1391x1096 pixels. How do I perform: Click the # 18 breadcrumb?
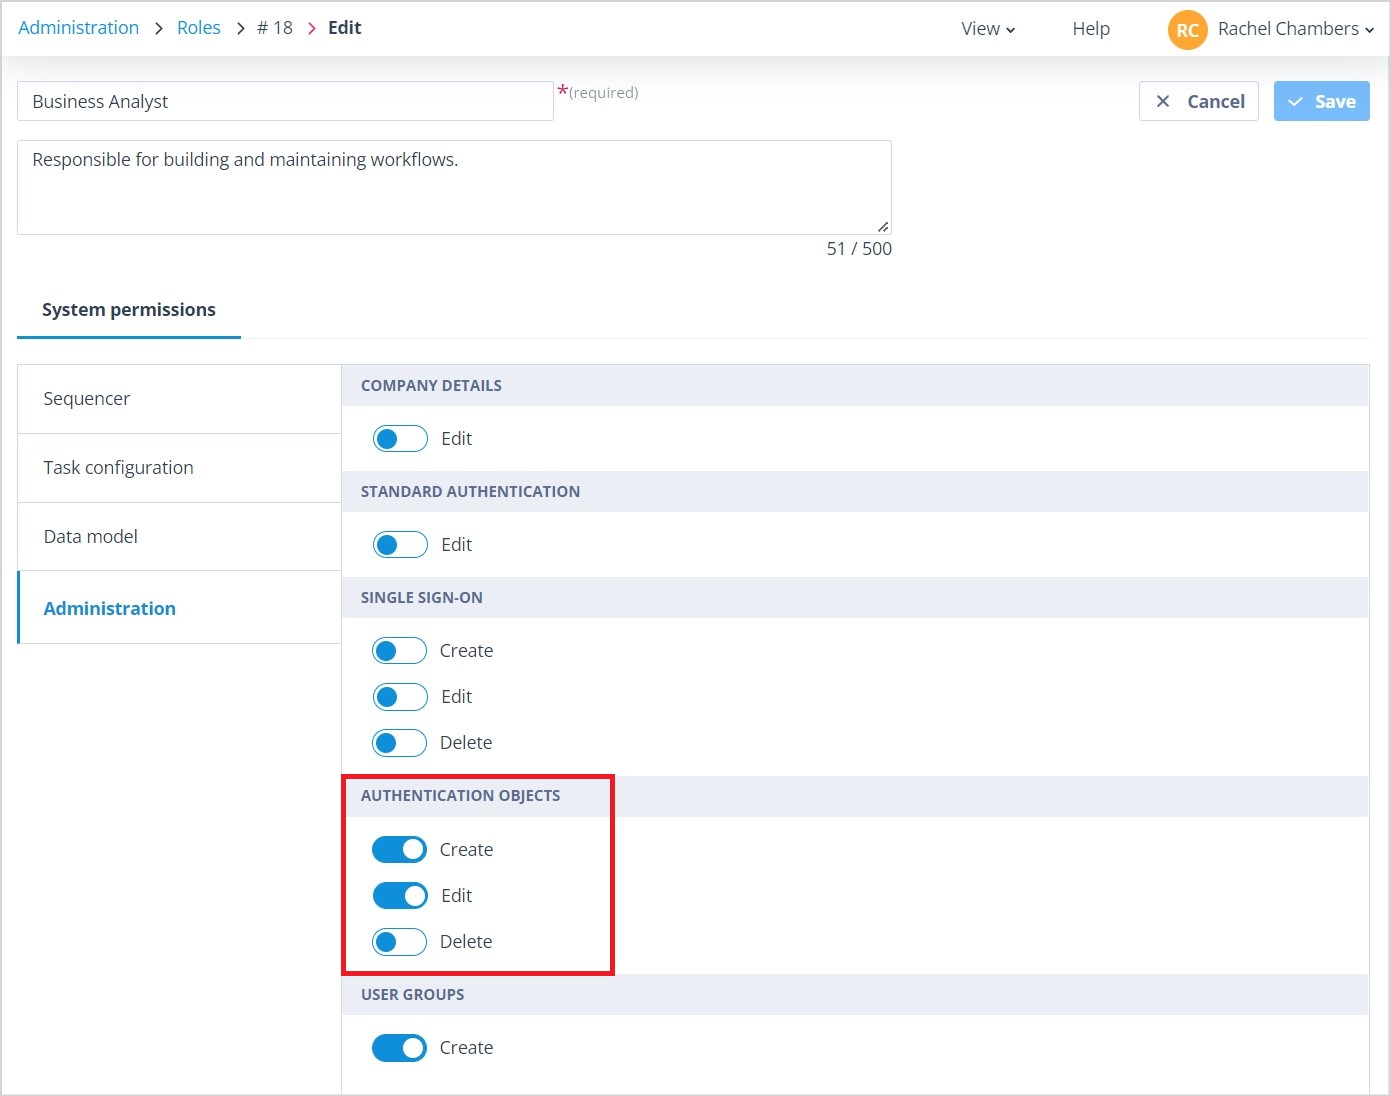click(275, 28)
